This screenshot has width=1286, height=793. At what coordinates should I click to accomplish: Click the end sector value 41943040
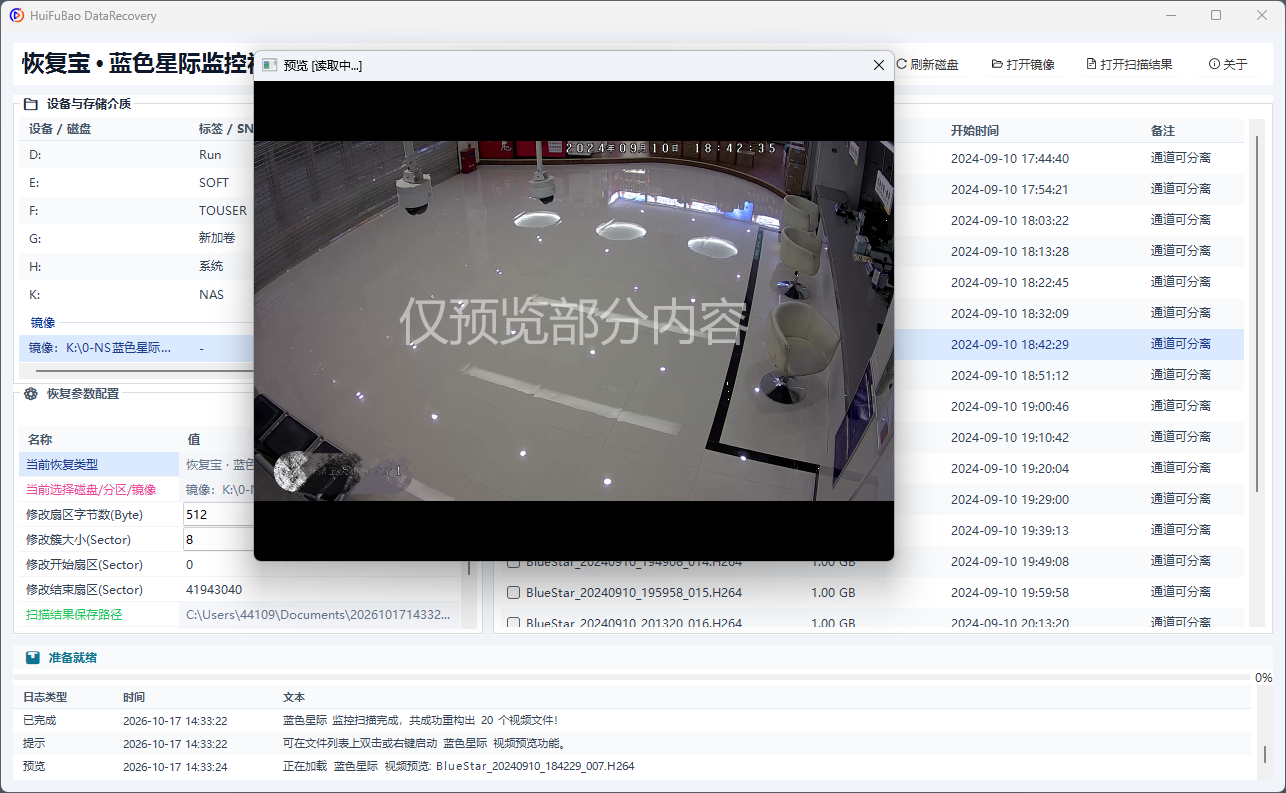click(214, 590)
